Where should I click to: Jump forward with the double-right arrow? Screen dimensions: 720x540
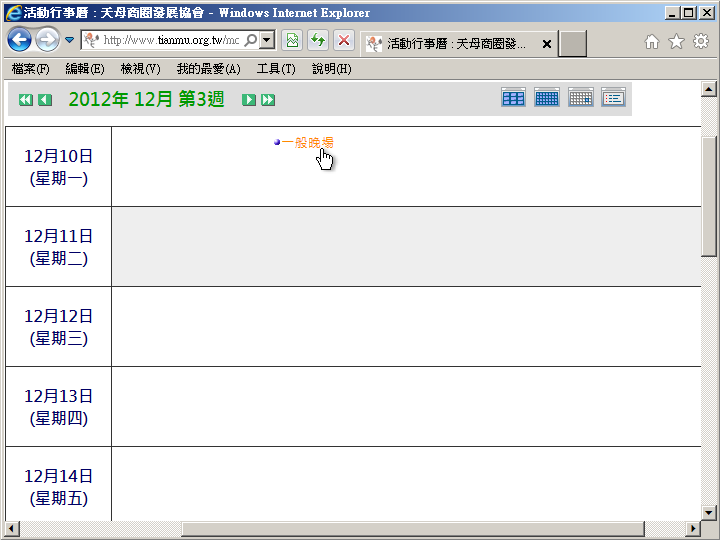[x=268, y=100]
